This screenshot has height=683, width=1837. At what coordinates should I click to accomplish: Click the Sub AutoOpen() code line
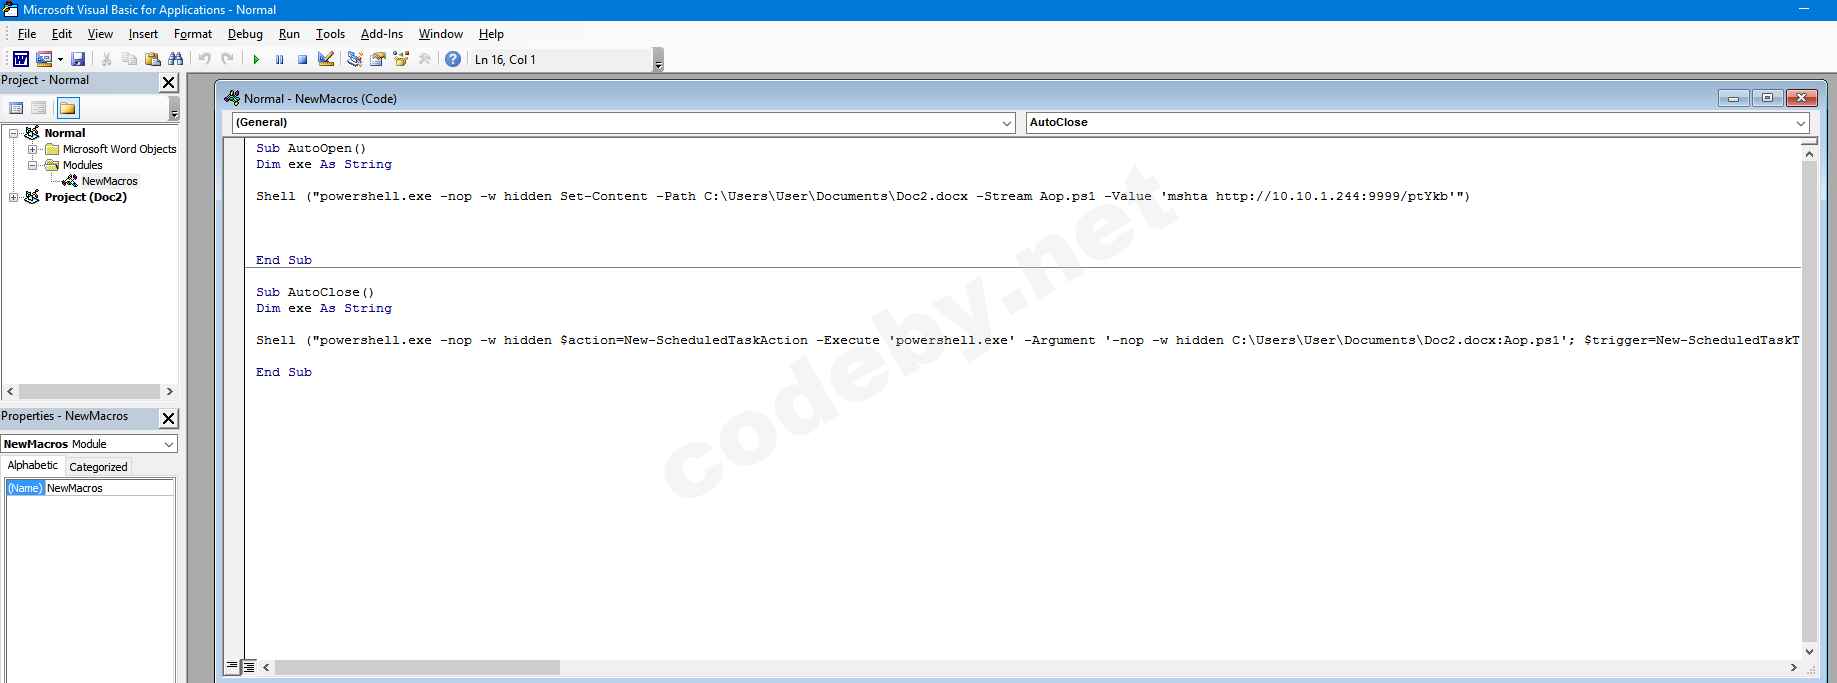tap(311, 149)
